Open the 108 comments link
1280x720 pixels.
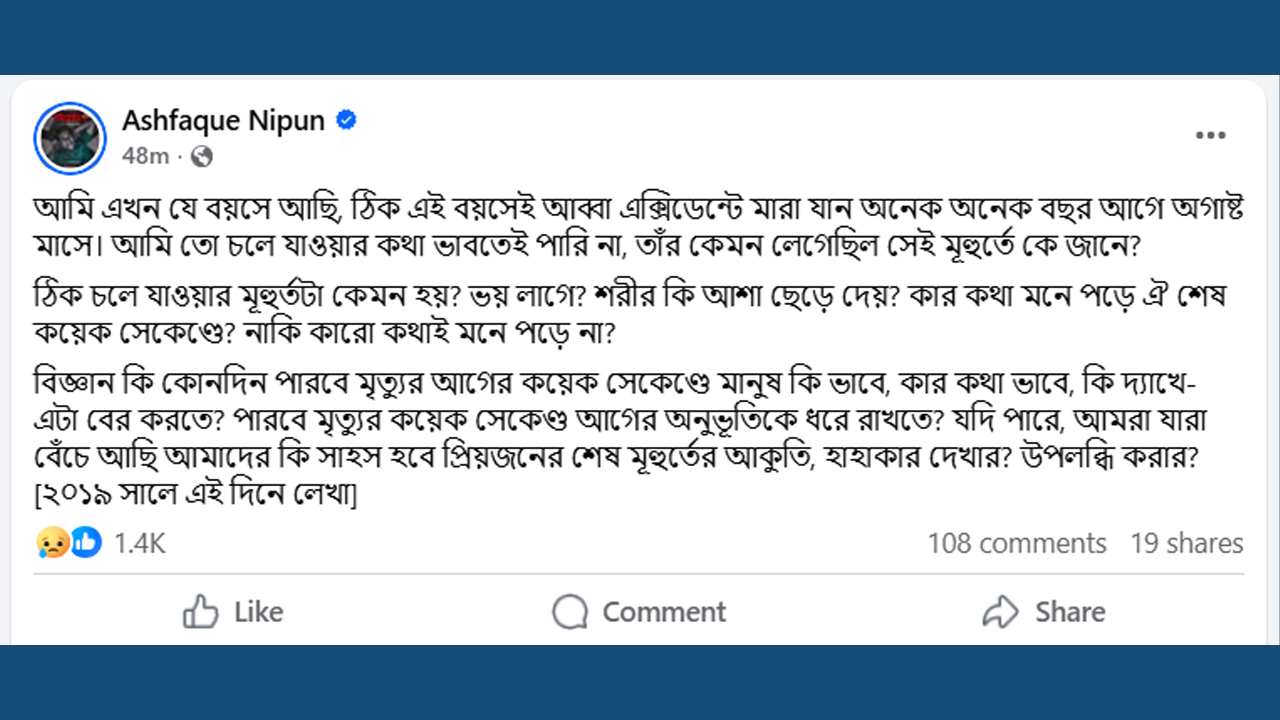point(1016,544)
